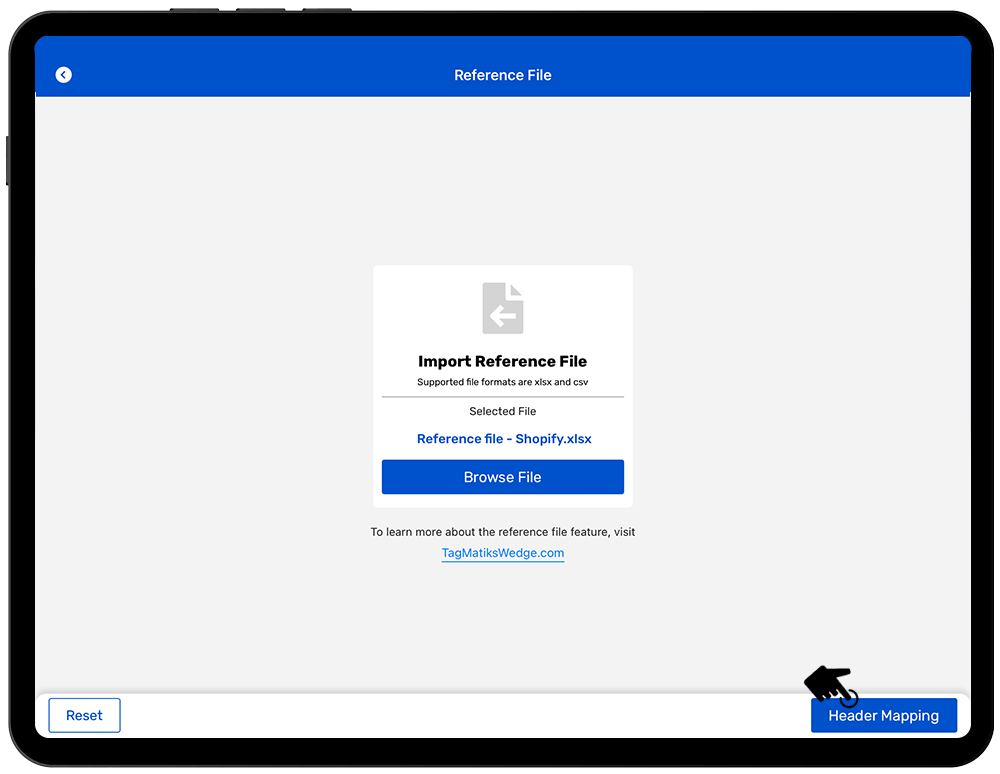The width and height of the screenshot is (1000, 774).
Task: Click the Selected File label
Action: tap(503, 411)
